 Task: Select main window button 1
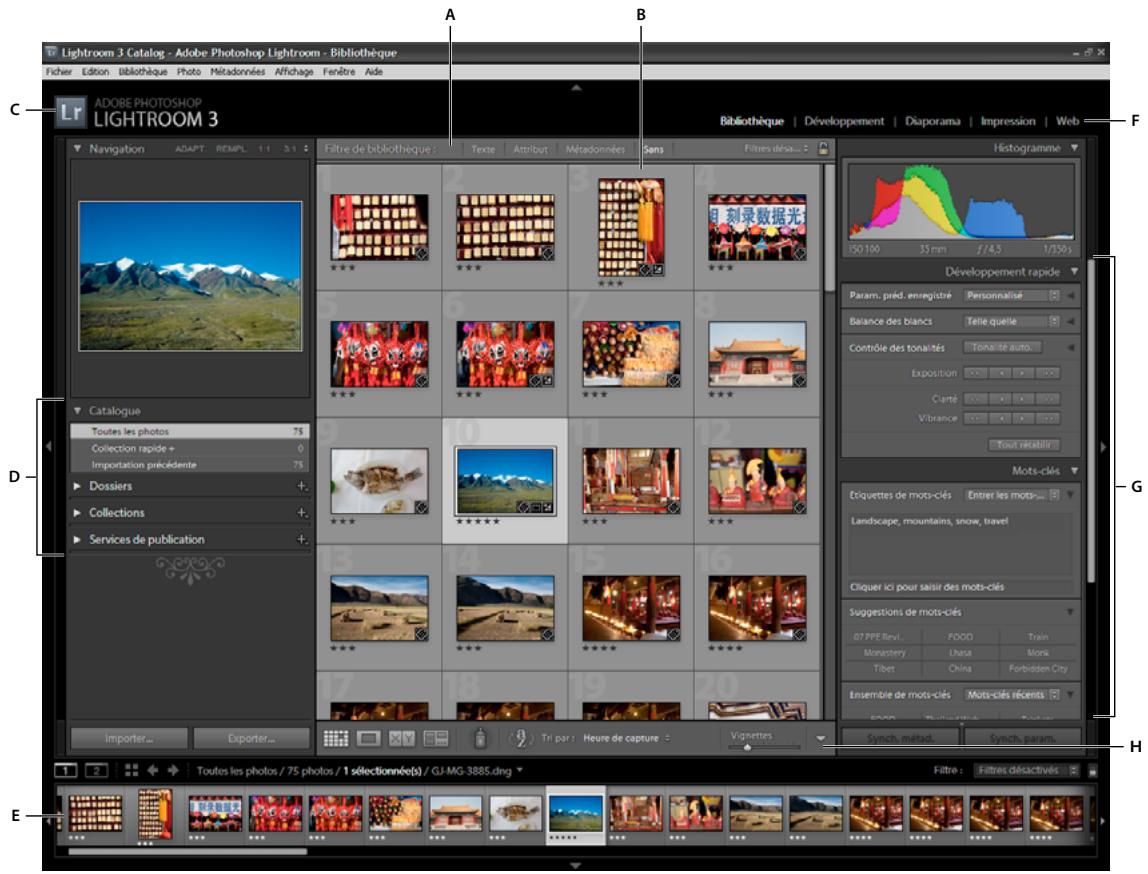point(66,770)
